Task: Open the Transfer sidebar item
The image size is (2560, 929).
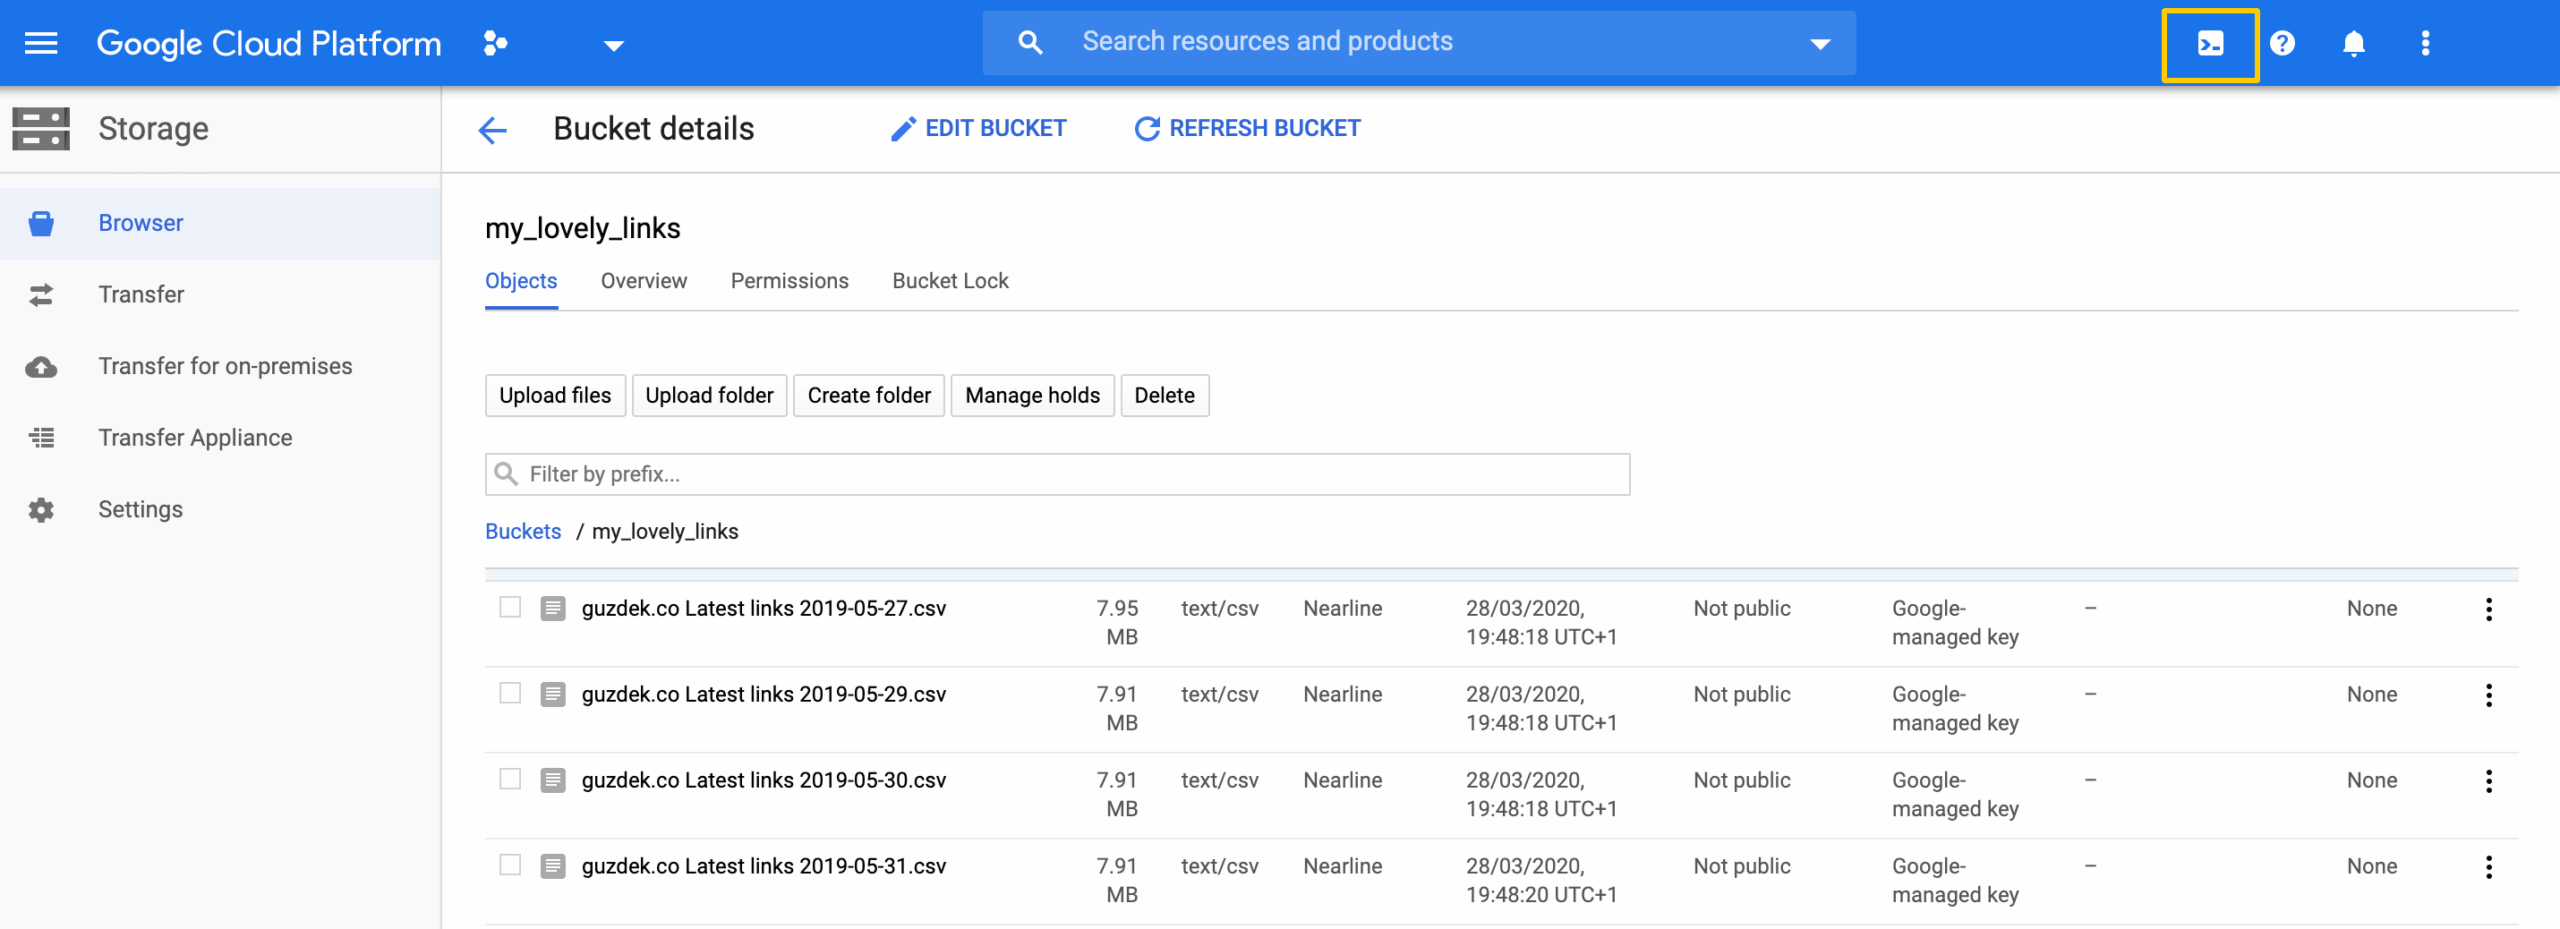Action: (x=141, y=295)
